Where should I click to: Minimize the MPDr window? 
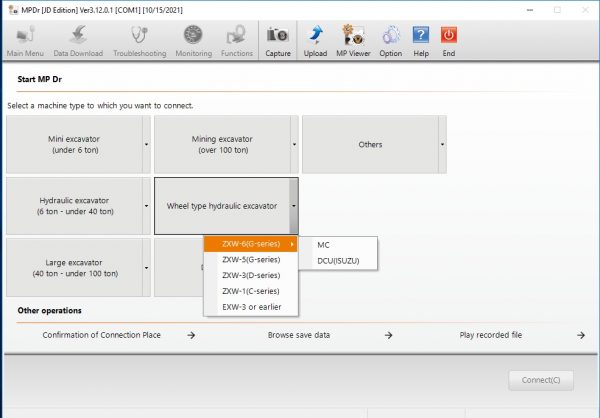(x=530, y=10)
